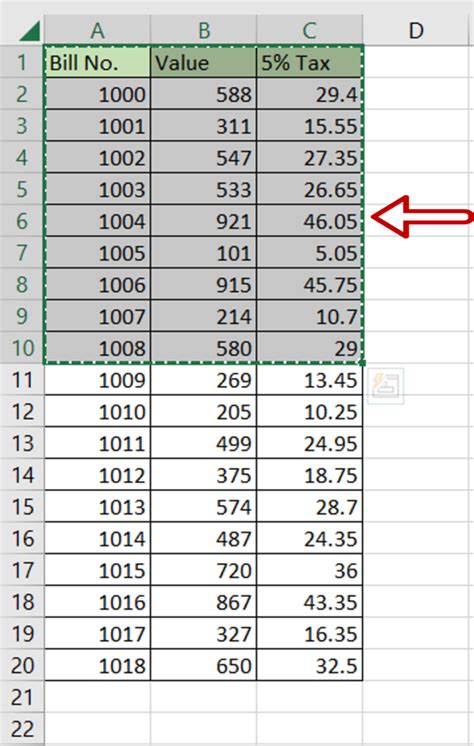Select cell with value 547
This screenshot has width=474, height=746.
pos(204,157)
